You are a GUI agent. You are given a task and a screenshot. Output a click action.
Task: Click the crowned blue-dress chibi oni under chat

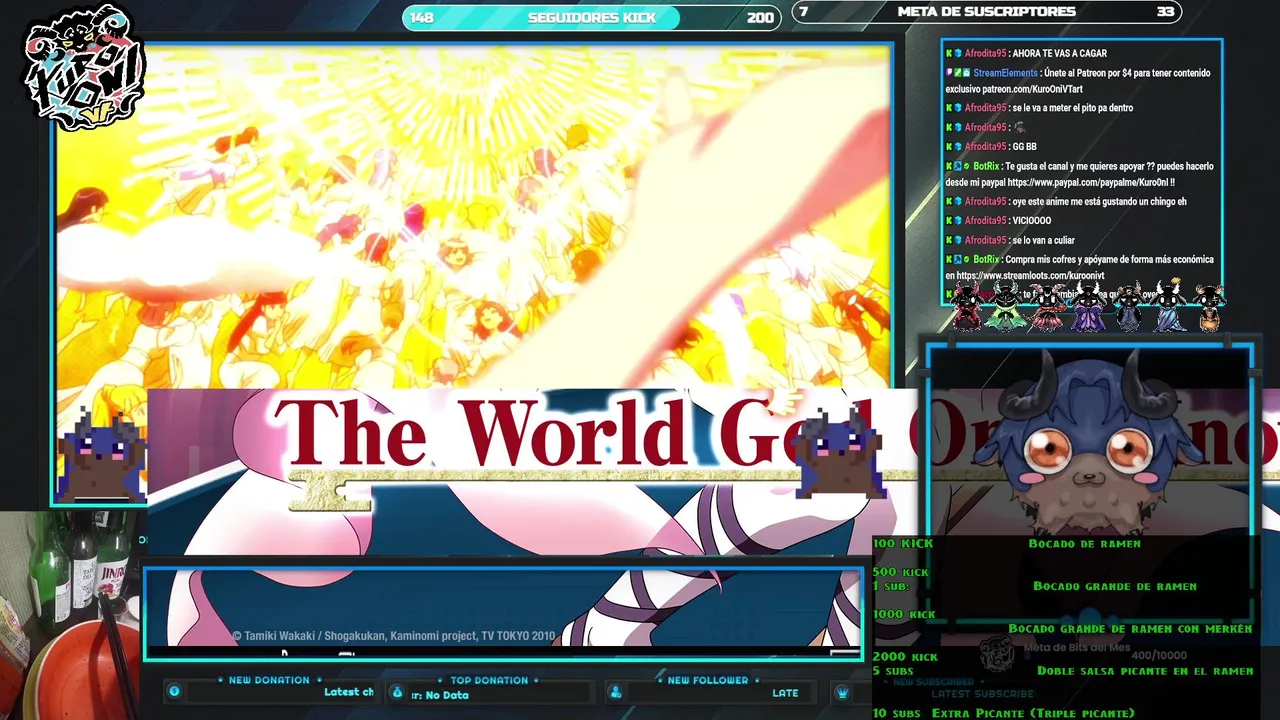[1170, 305]
